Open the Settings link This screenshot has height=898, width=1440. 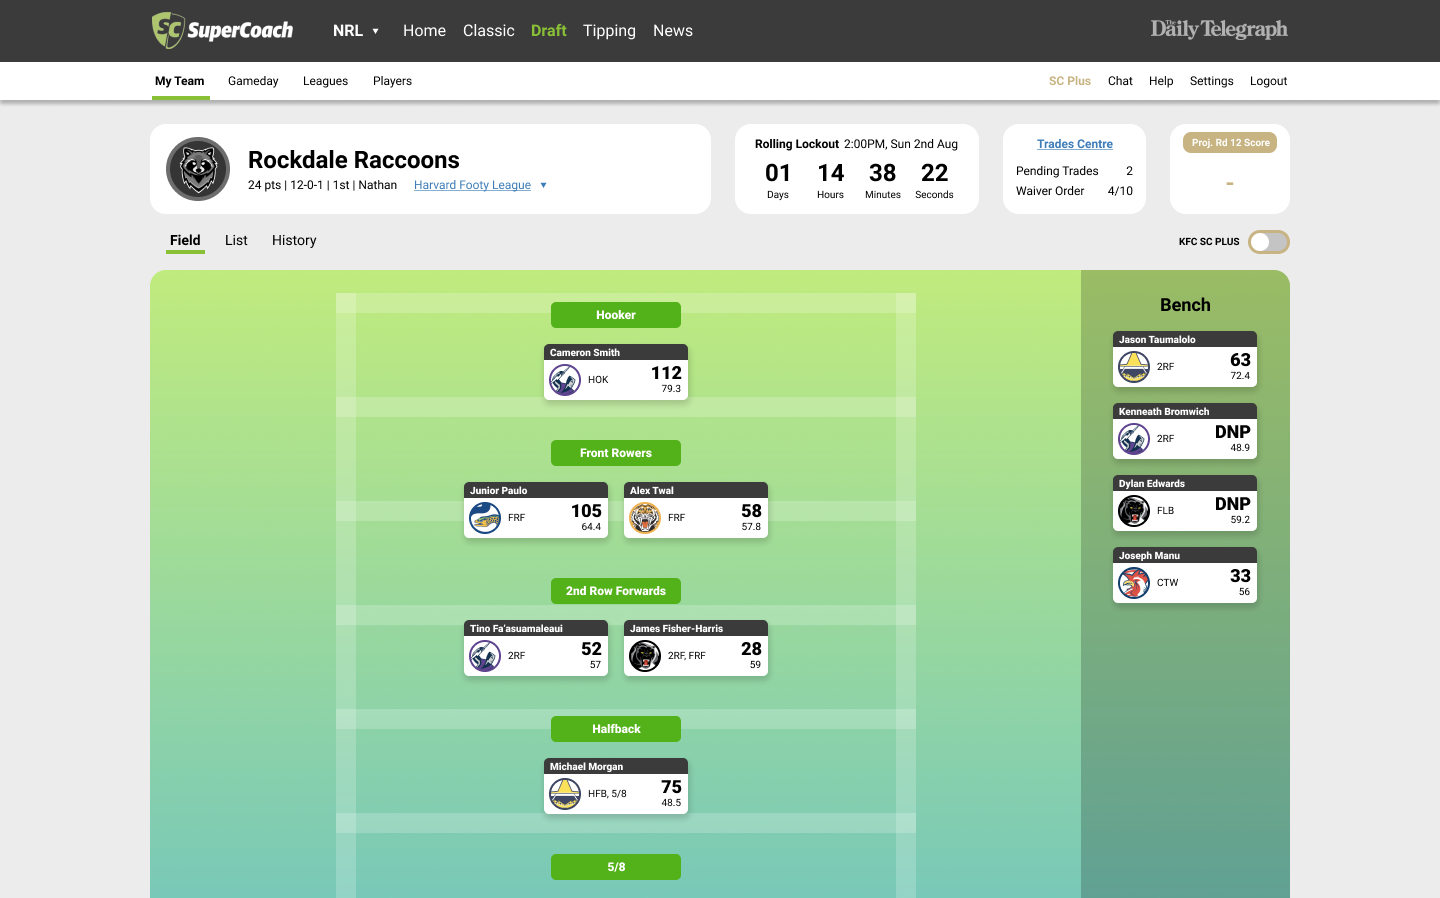[1212, 81]
